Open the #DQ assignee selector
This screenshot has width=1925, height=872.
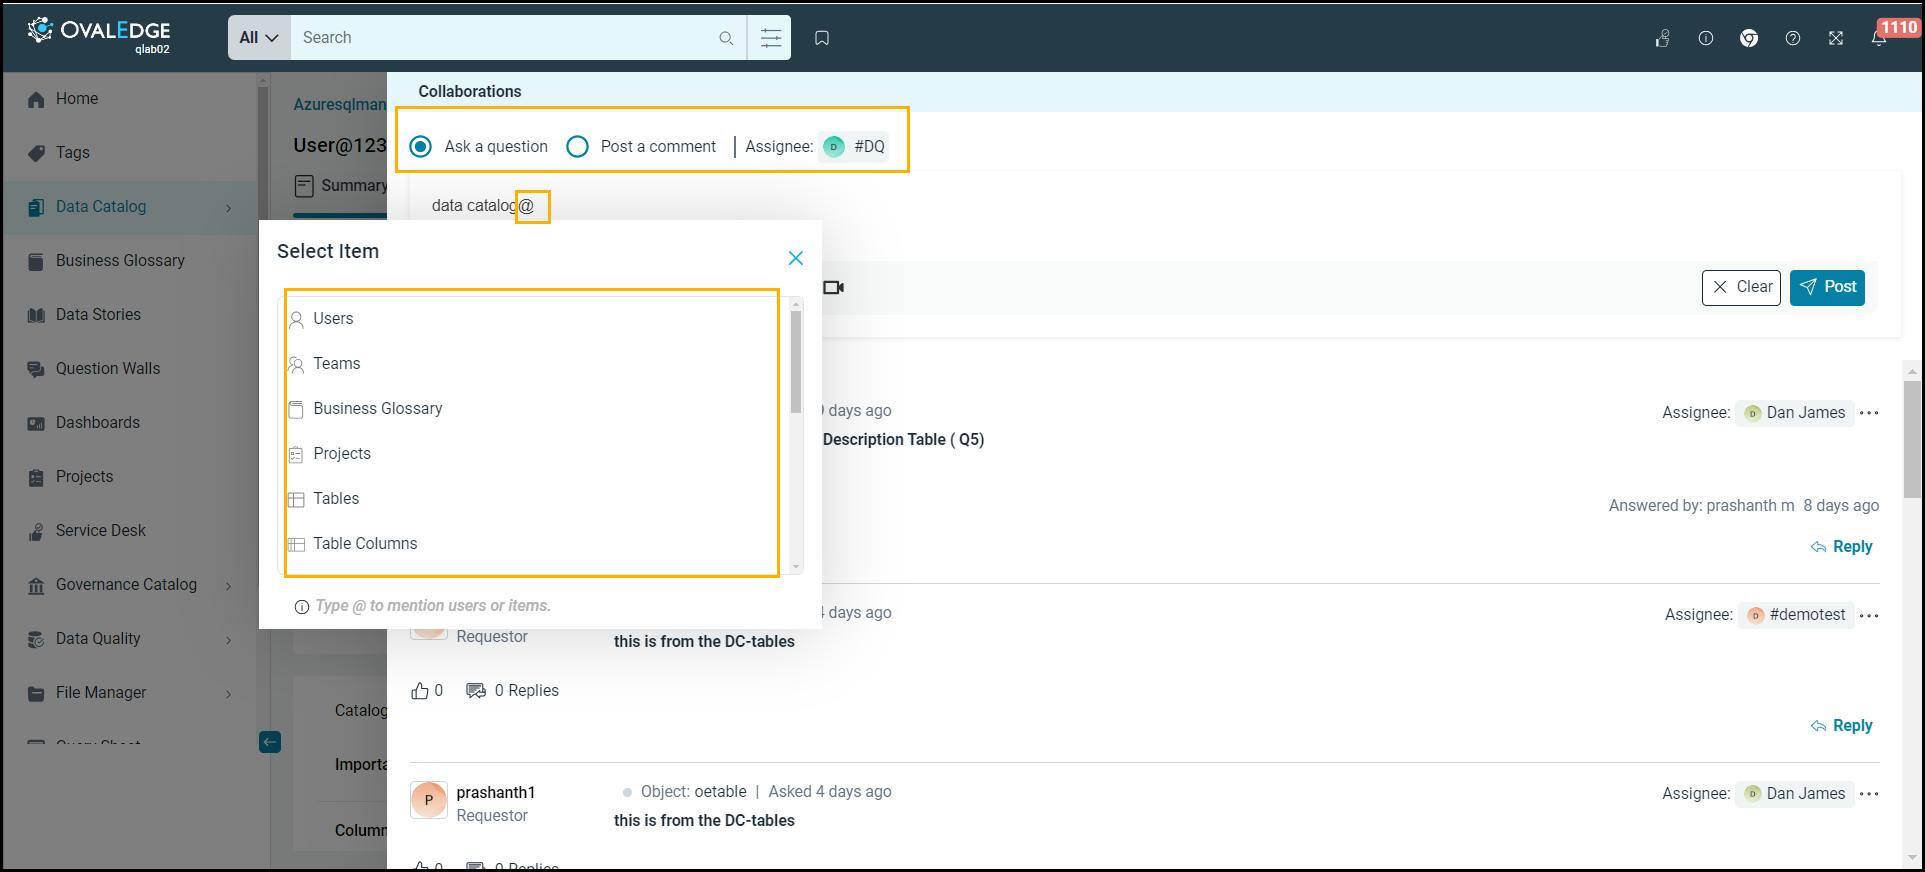[x=854, y=147]
